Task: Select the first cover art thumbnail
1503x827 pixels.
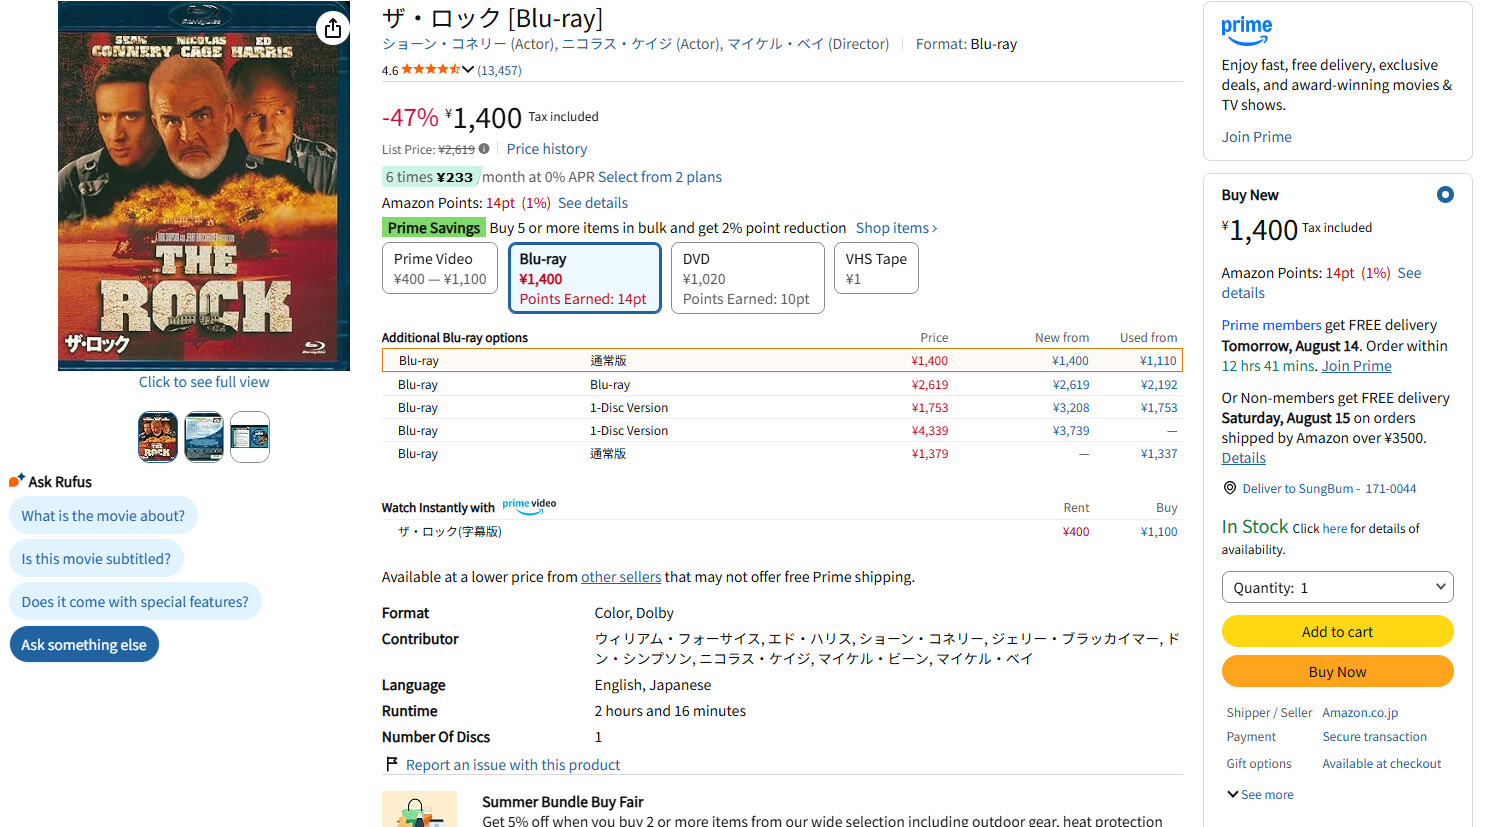Action: [x=158, y=437]
